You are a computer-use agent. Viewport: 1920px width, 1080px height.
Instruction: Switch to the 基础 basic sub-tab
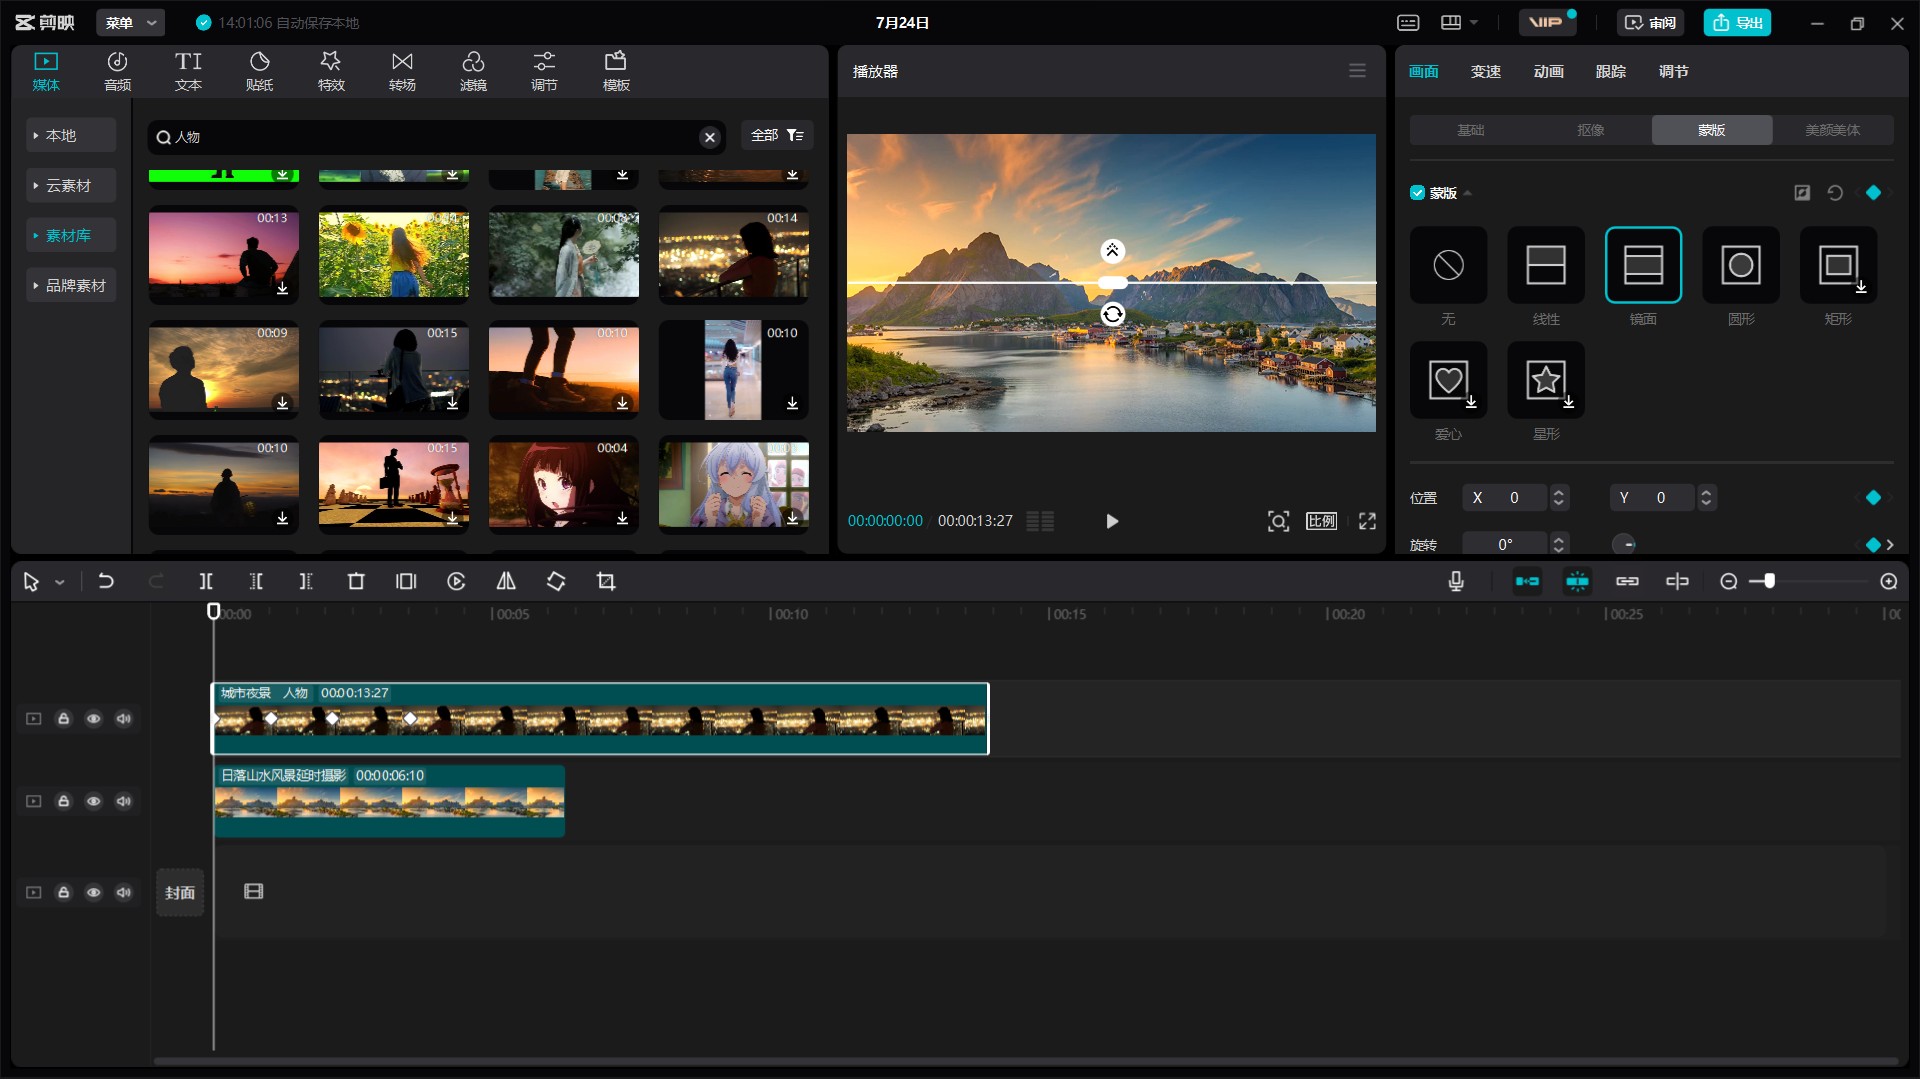point(1470,130)
